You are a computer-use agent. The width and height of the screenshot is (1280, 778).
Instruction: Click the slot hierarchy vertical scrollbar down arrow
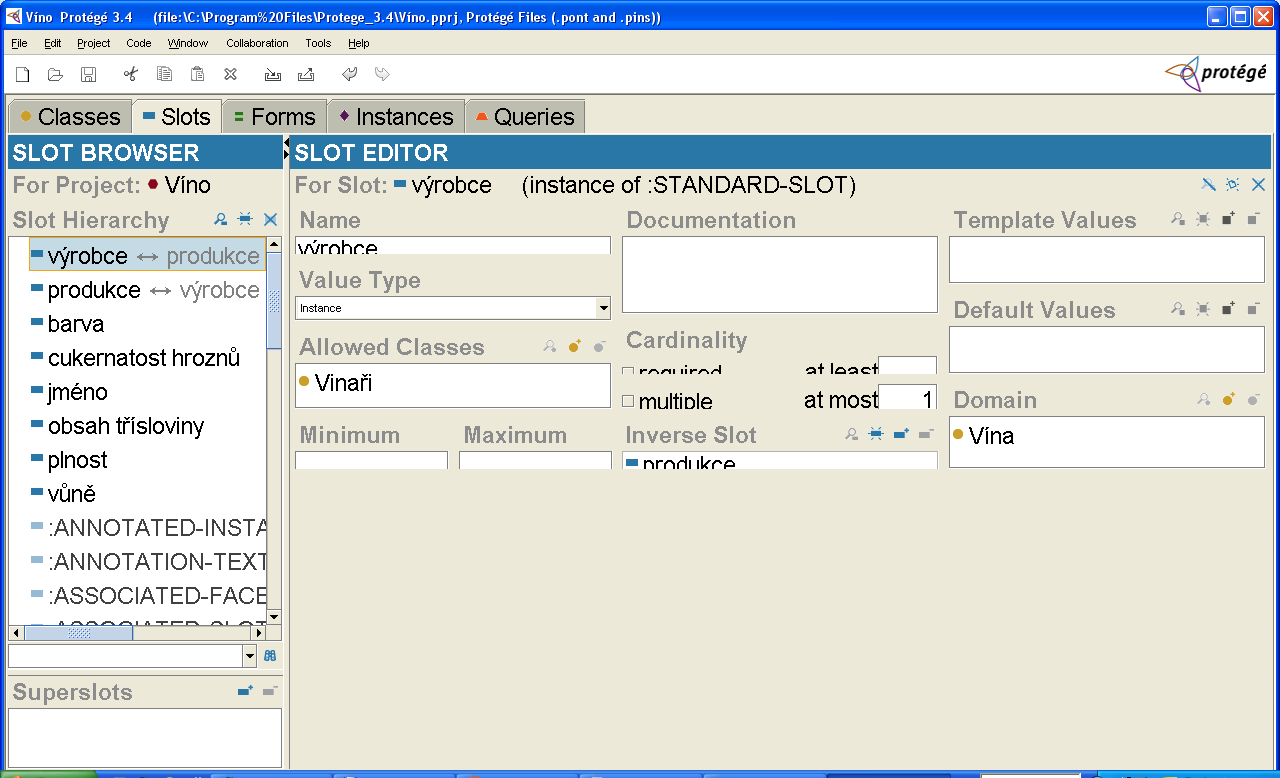274,617
